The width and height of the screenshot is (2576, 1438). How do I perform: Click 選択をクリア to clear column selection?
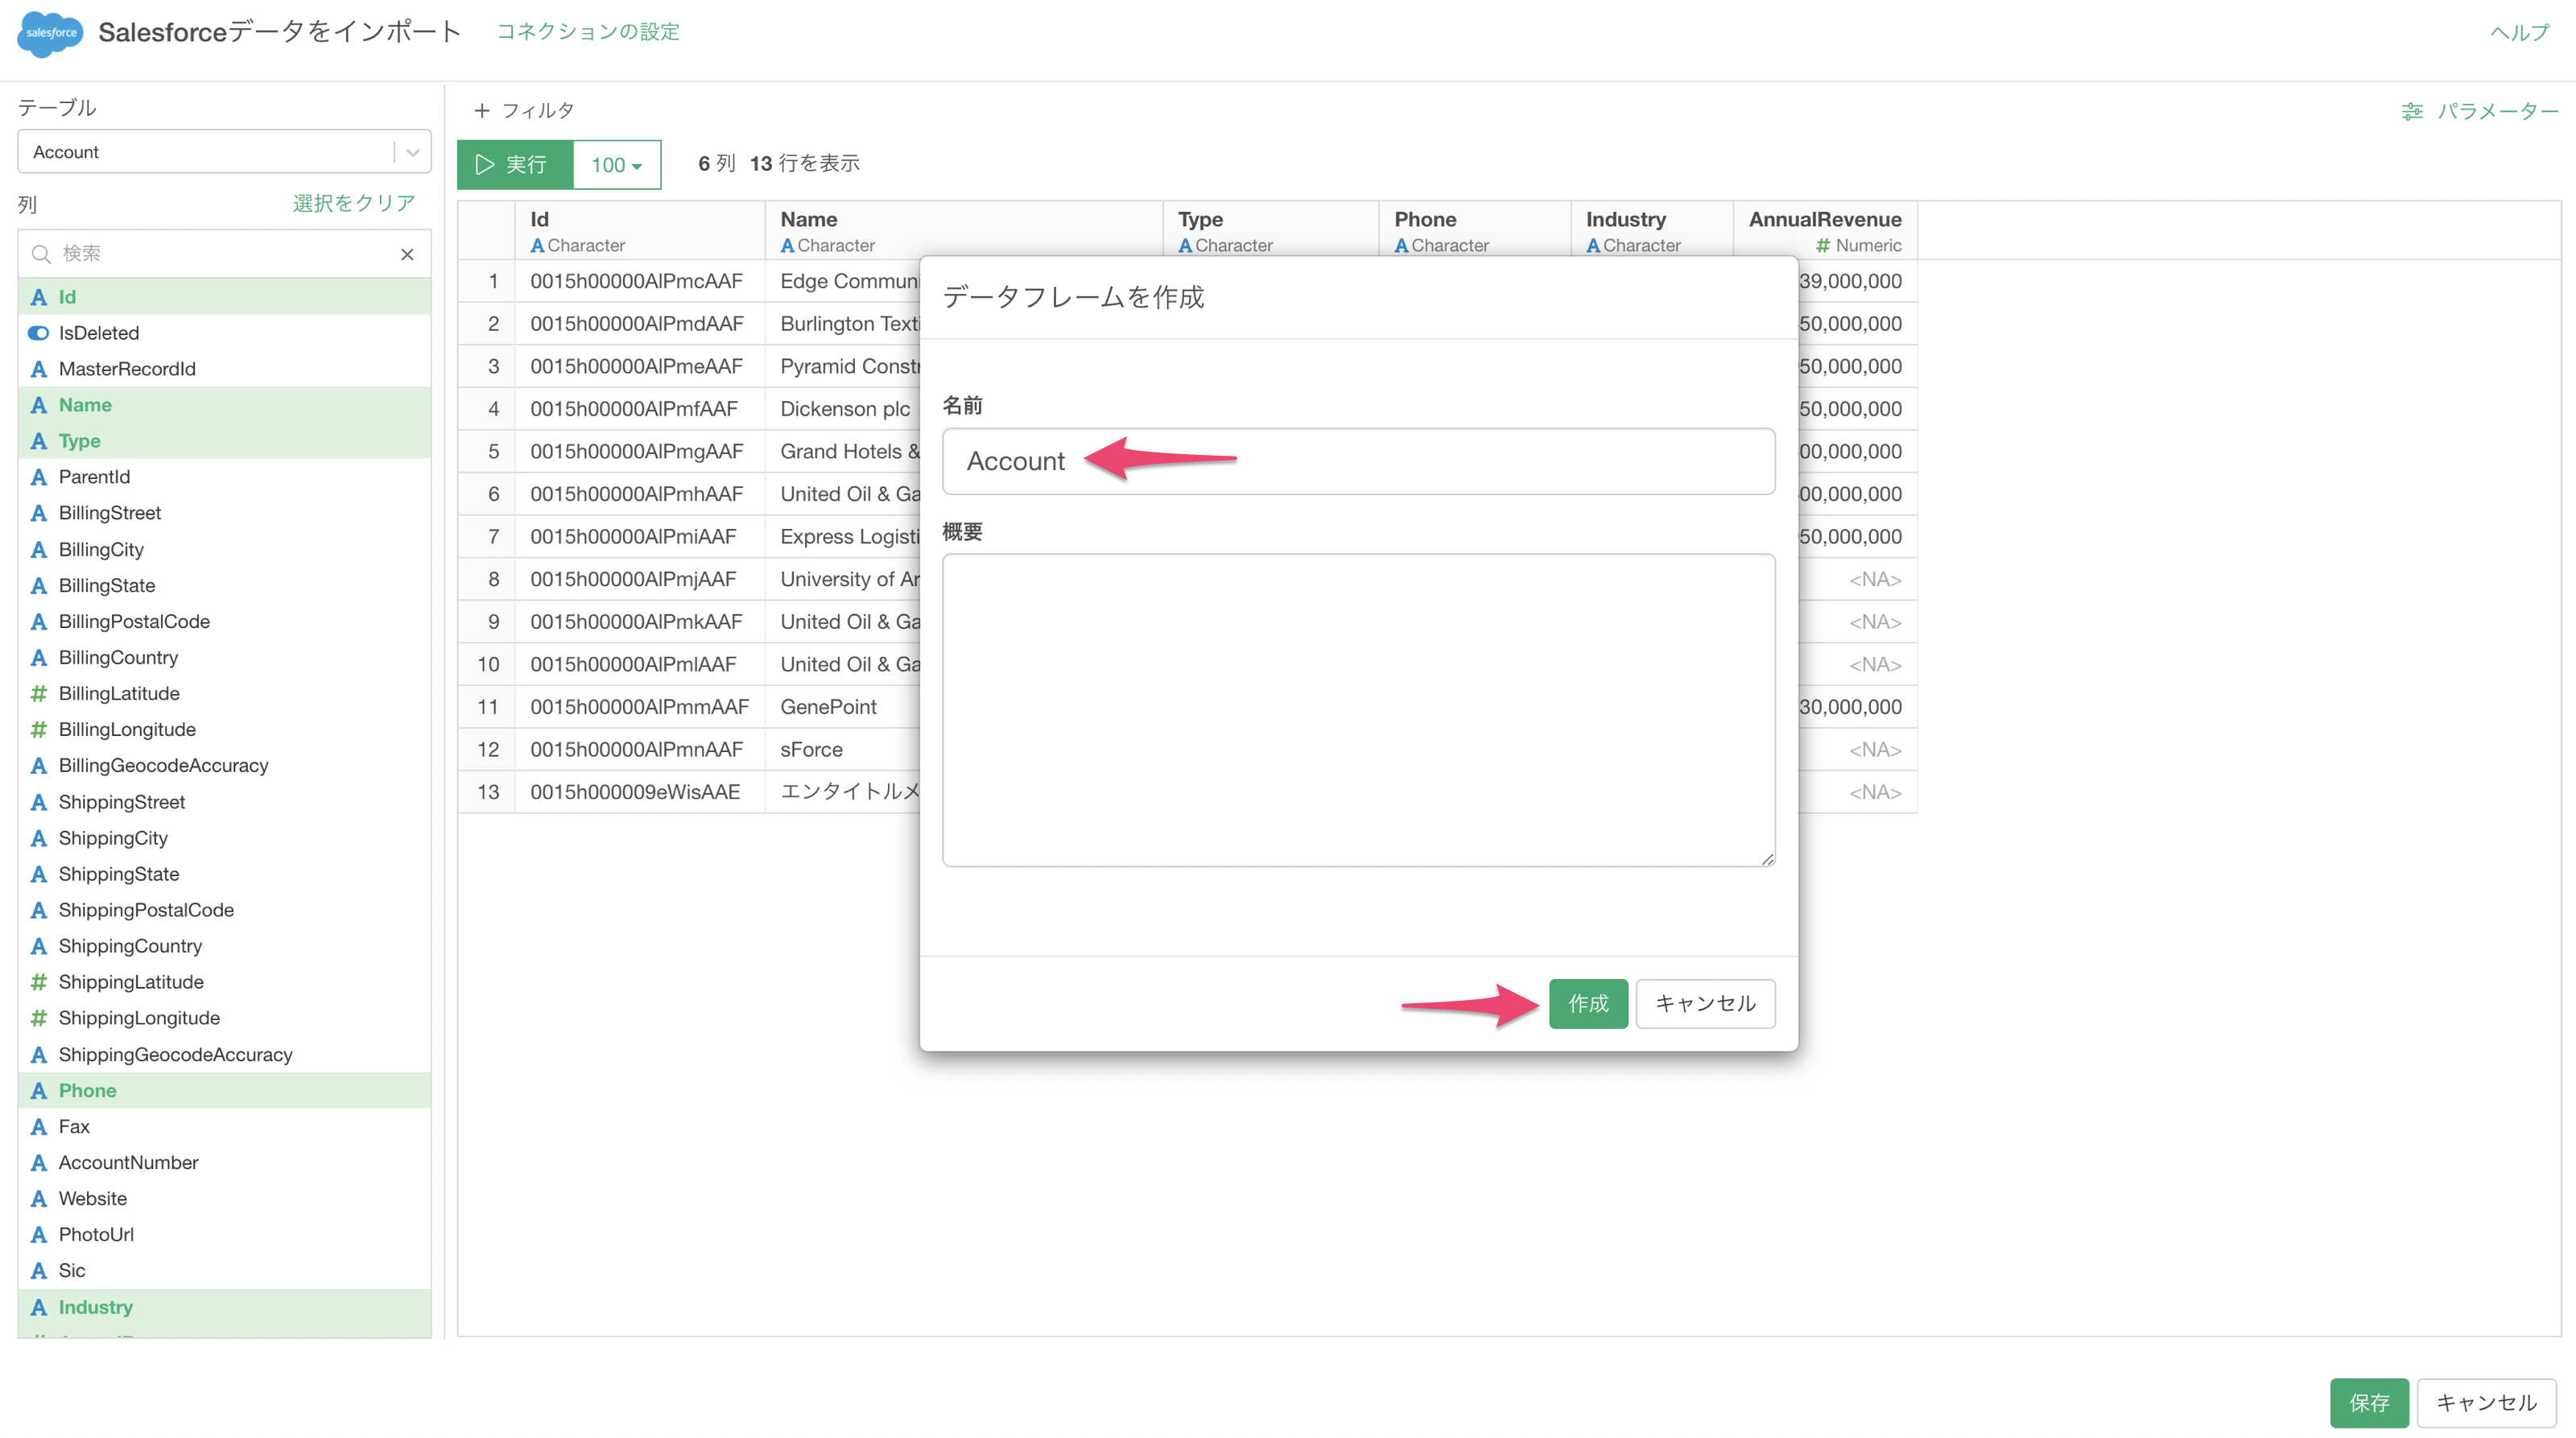pyautogui.click(x=354, y=203)
